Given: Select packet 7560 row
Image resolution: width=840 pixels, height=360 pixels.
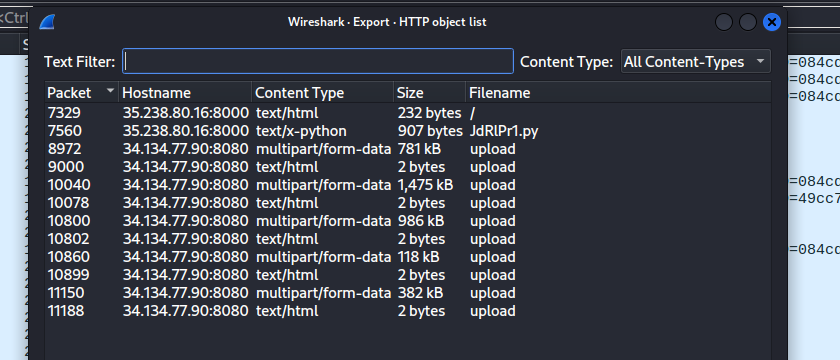Looking at the screenshot, I should coord(408,131).
